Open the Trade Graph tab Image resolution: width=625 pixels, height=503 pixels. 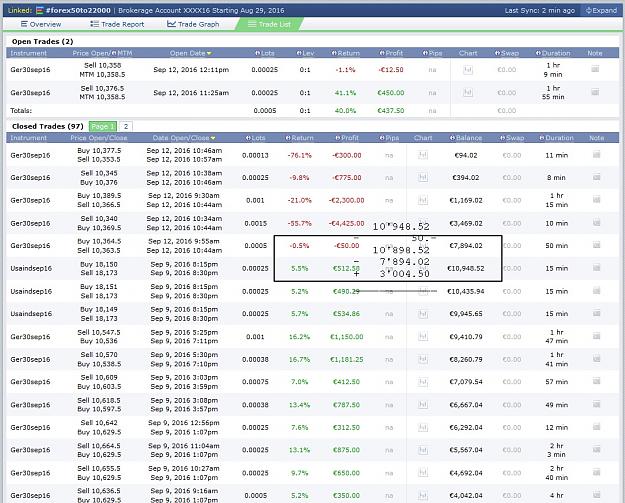193,24
